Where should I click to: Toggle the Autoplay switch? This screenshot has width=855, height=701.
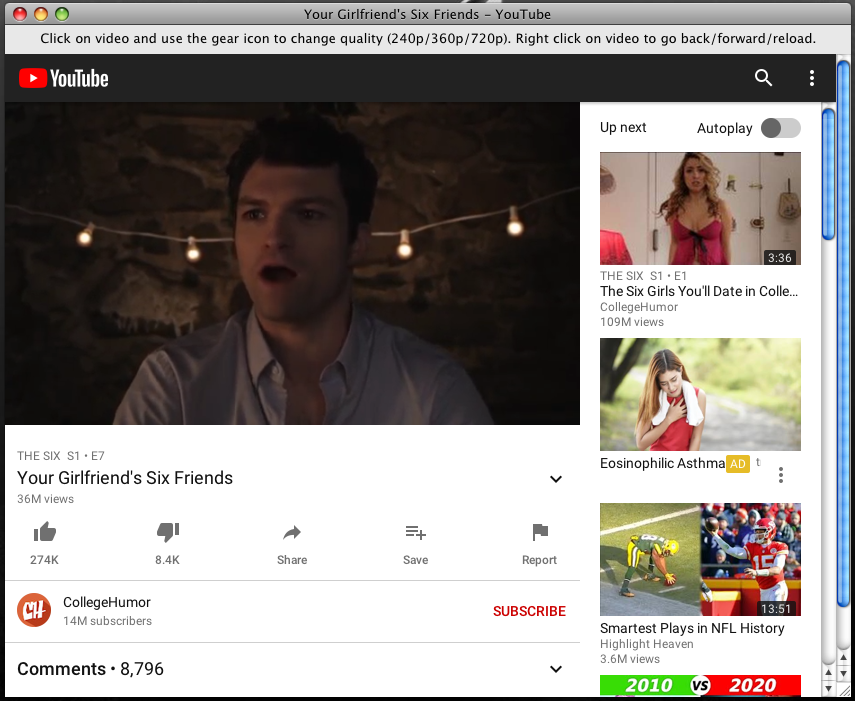tap(781, 129)
